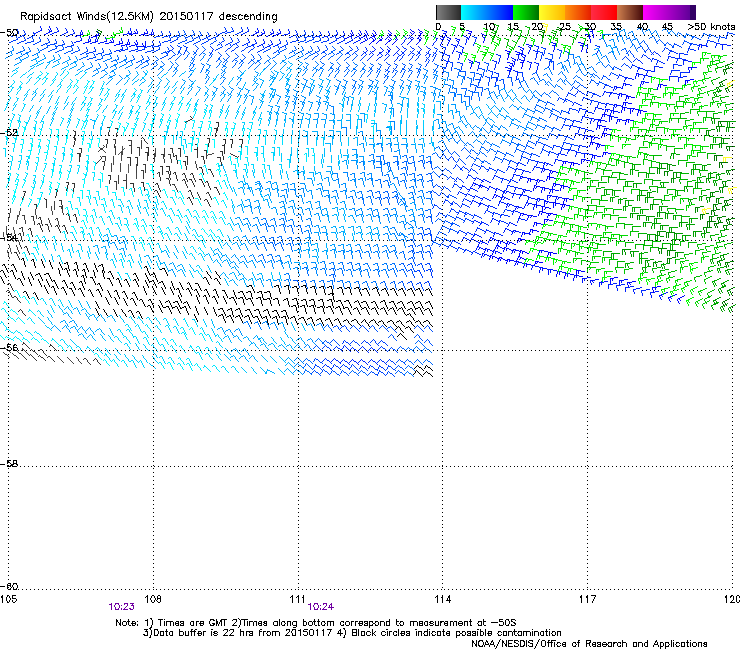This screenshot has width=740, height=650.
Task: Click the purple time stamp 10:23
Action: pyautogui.click(x=122, y=607)
